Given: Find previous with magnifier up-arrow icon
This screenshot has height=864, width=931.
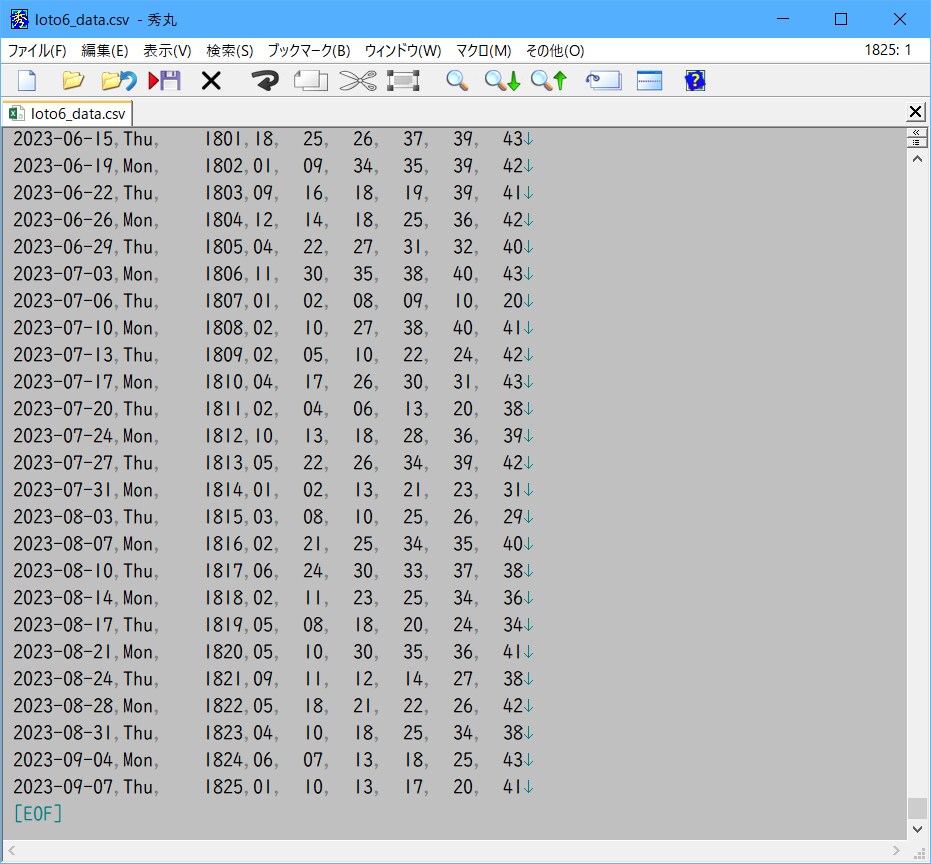Looking at the screenshot, I should tap(549, 80).
